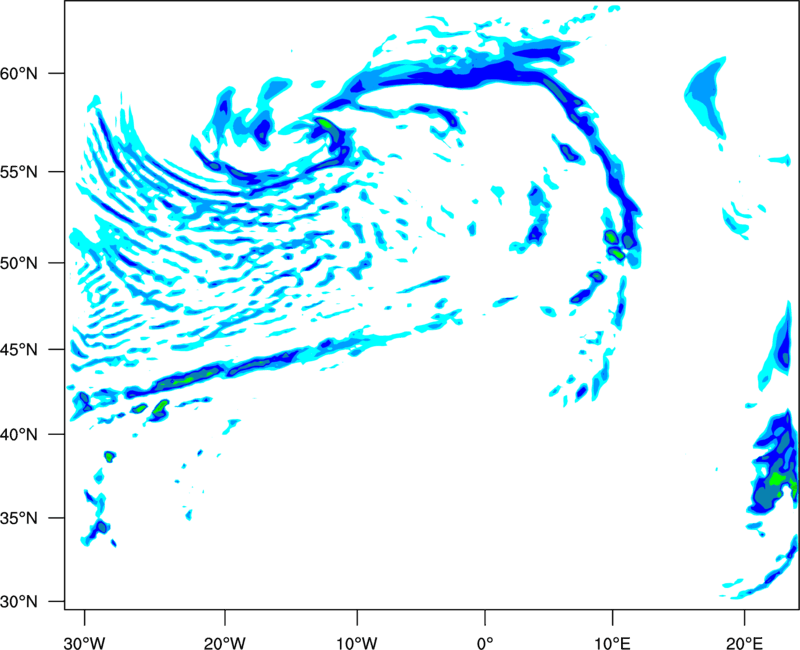Image resolution: width=800 pixels, height=650 pixels.
Task: Click the 30°W longitude label
Action: click(85, 643)
